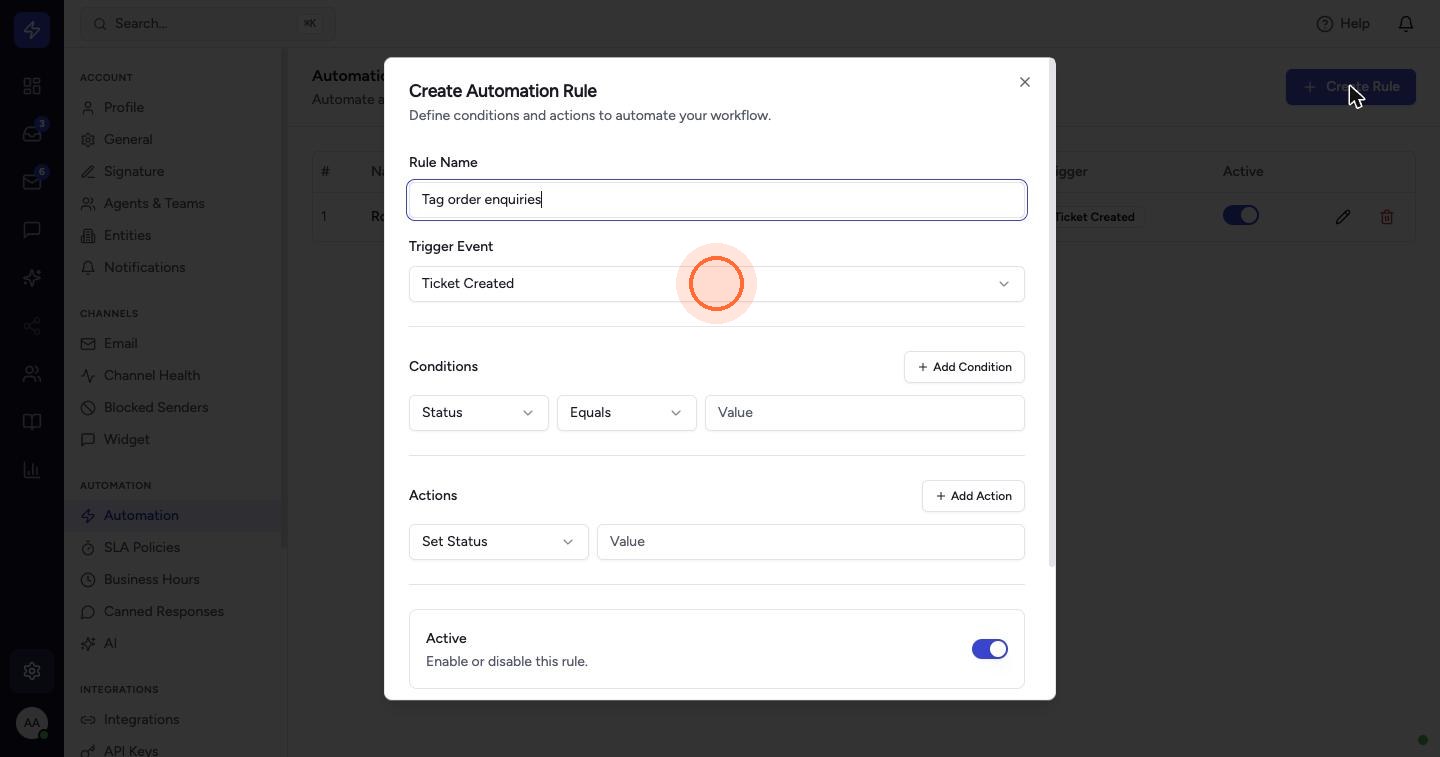Image resolution: width=1440 pixels, height=757 pixels.
Task: Open the settings gear icon in left rail
Action: tap(32, 671)
